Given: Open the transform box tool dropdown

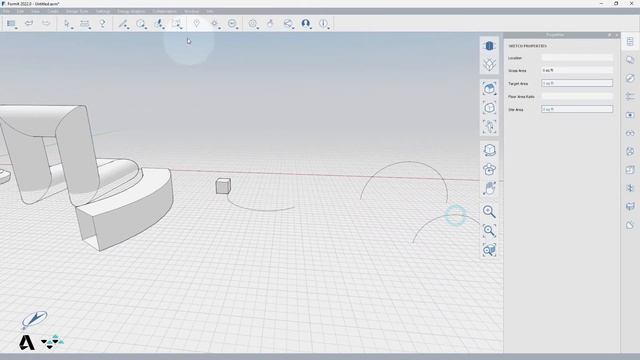Looking at the screenshot, I should 176,24.
